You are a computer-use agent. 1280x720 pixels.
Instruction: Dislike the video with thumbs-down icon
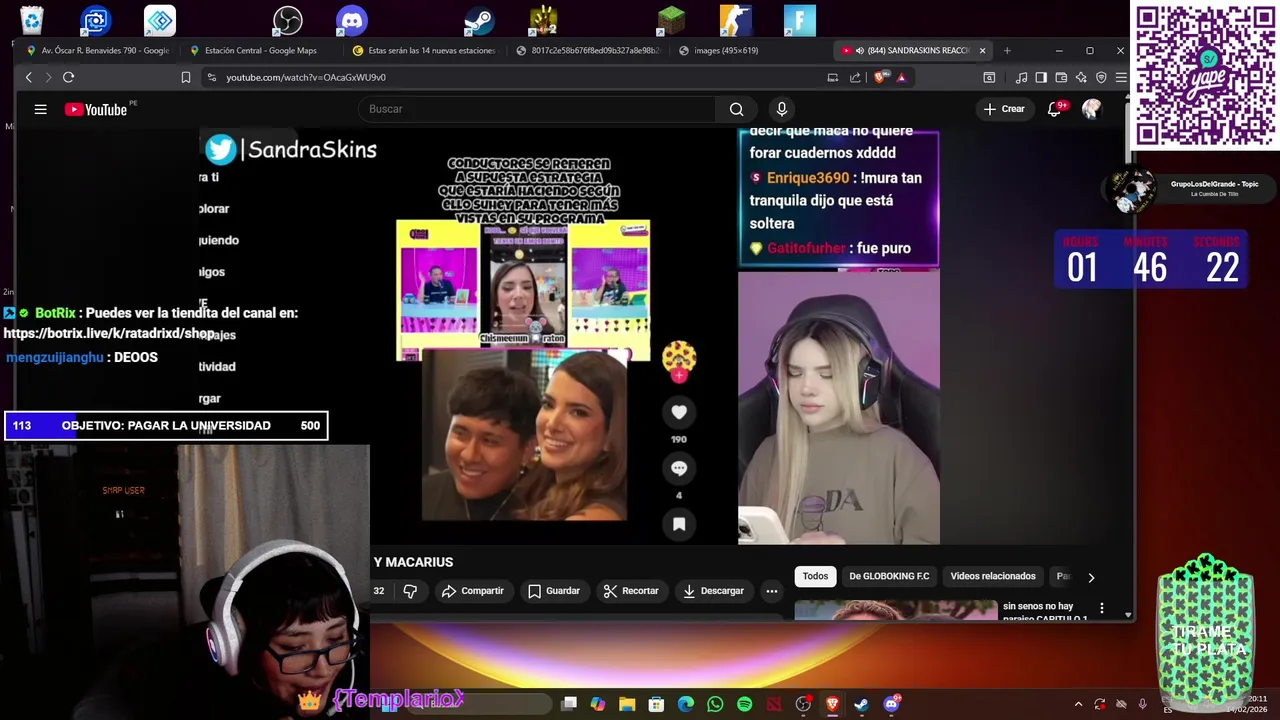coord(410,591)
